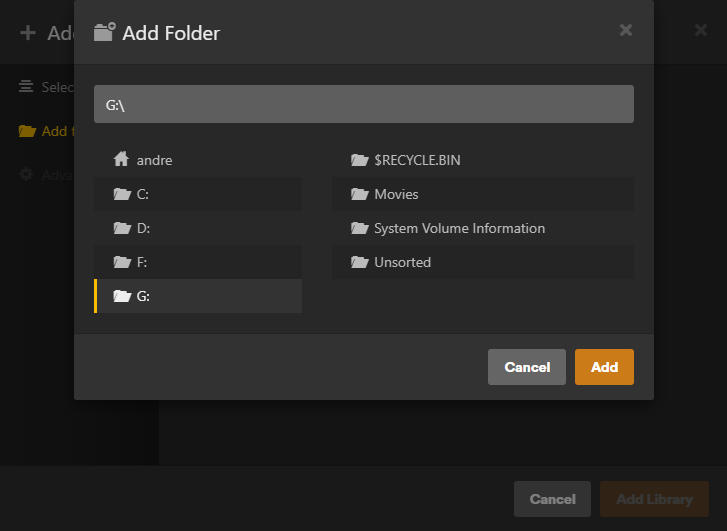This screenshot has height=531, width=727.
Task: Click the folder icon next to Movies
Action: [360, 194]
